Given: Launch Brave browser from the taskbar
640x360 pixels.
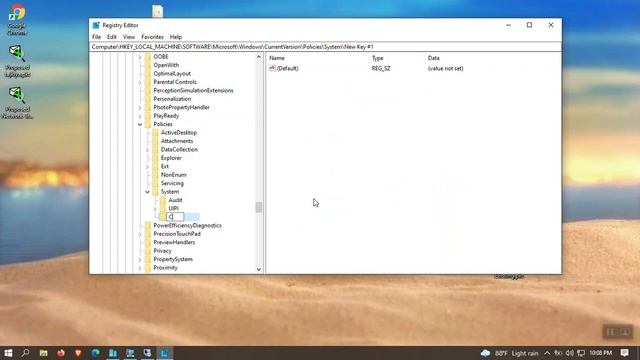Looking at the screenshot, I should click(x=78, y=353).
